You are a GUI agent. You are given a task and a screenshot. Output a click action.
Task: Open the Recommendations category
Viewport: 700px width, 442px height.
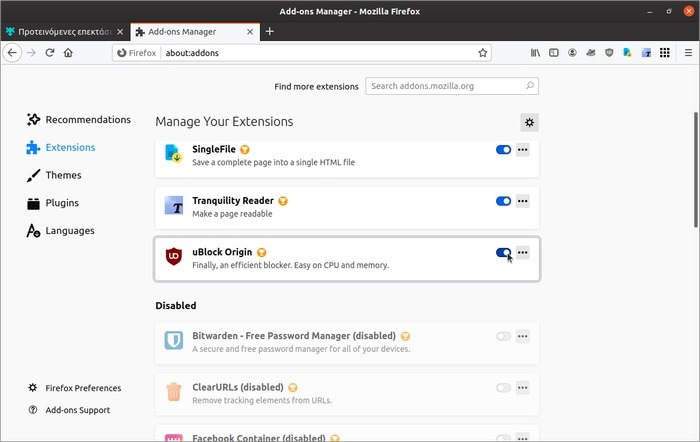(x=79, y=119)
